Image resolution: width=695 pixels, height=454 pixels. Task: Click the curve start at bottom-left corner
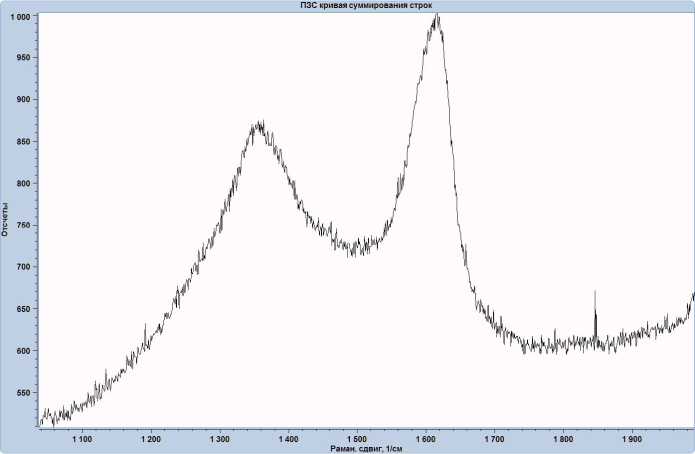tap(42, 418)
